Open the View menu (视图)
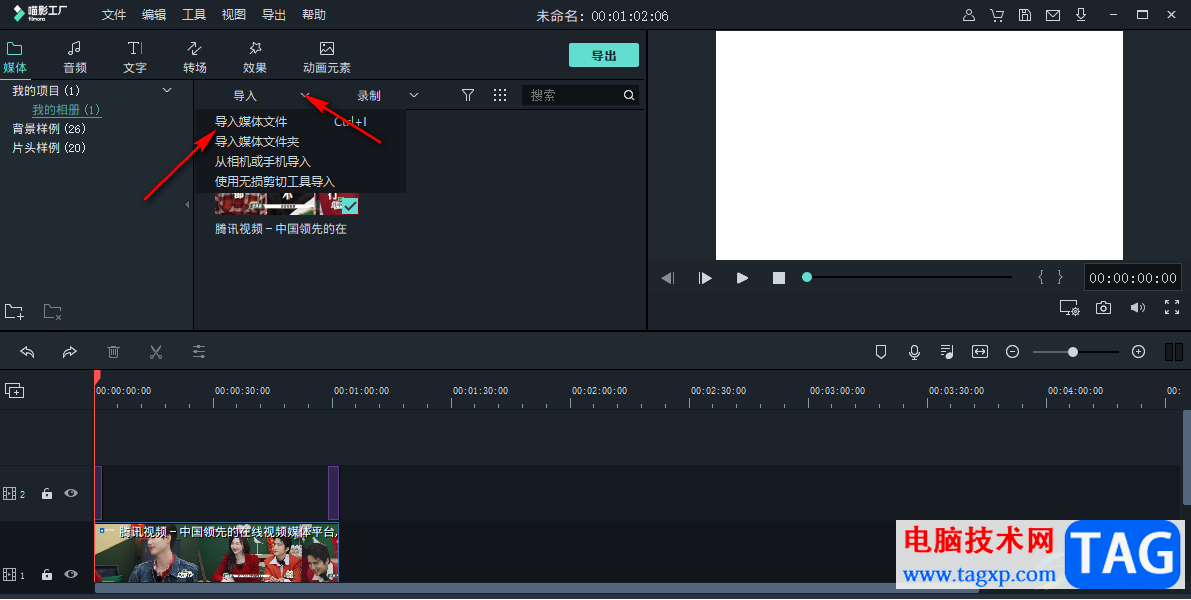Viewport: 1191px width, 600px height. pyautogui.click(x=234, y=15)
